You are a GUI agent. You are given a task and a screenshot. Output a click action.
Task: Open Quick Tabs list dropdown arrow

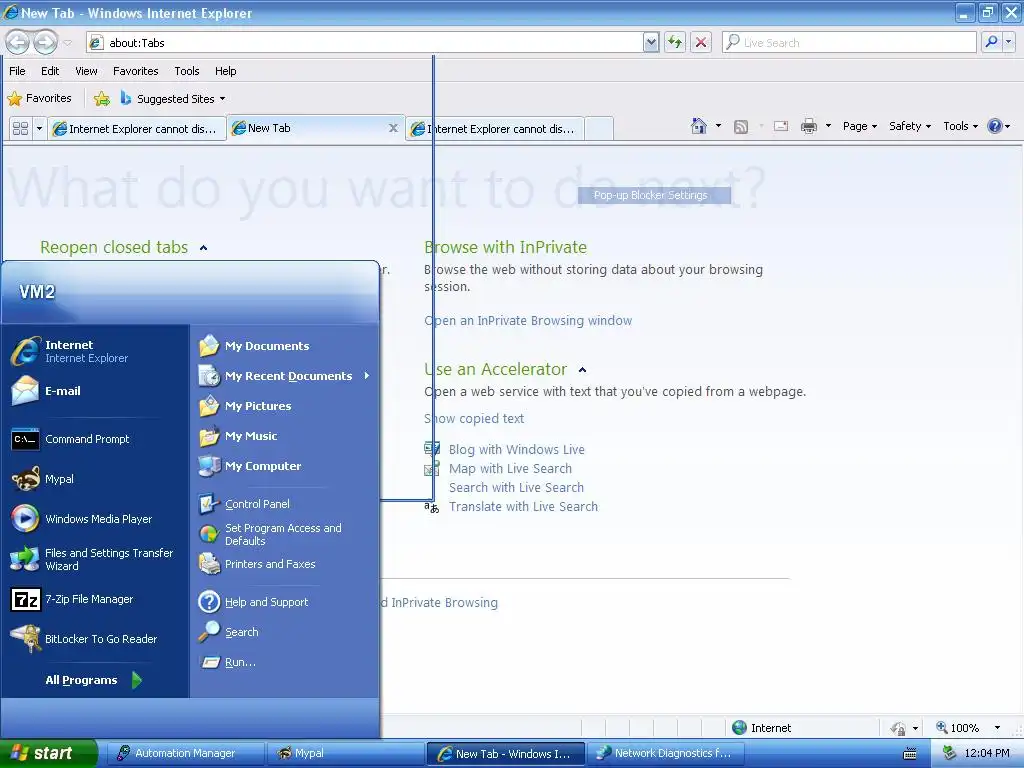pyautogui.click(x=39, y=128)
